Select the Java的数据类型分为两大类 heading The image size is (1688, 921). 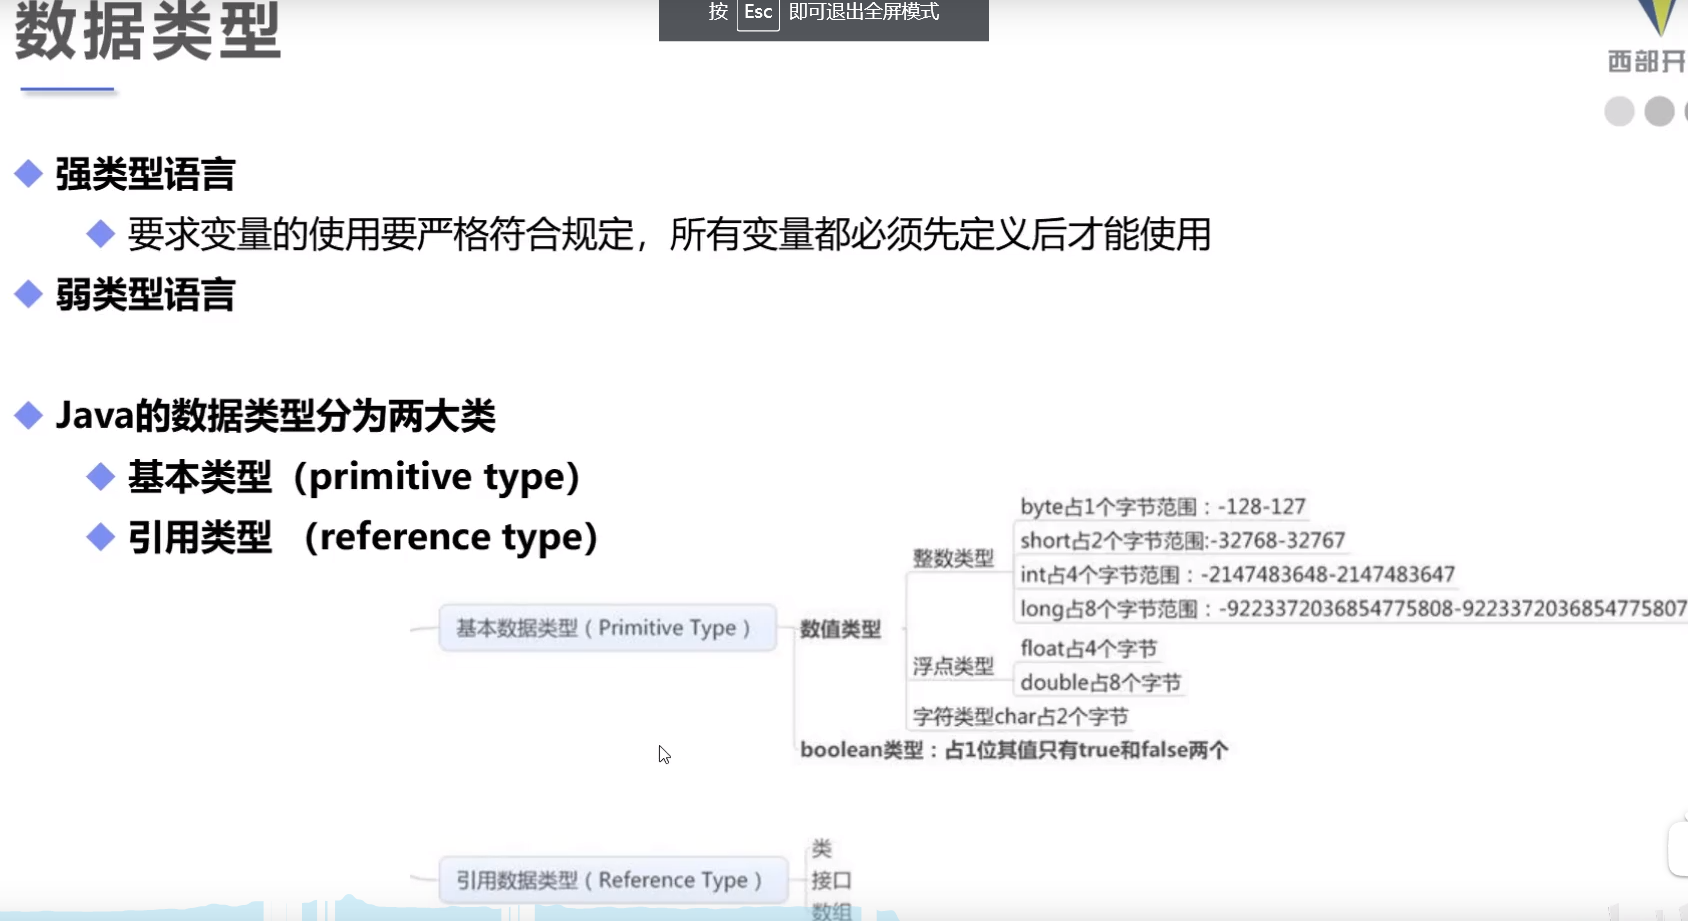[275, 416]
